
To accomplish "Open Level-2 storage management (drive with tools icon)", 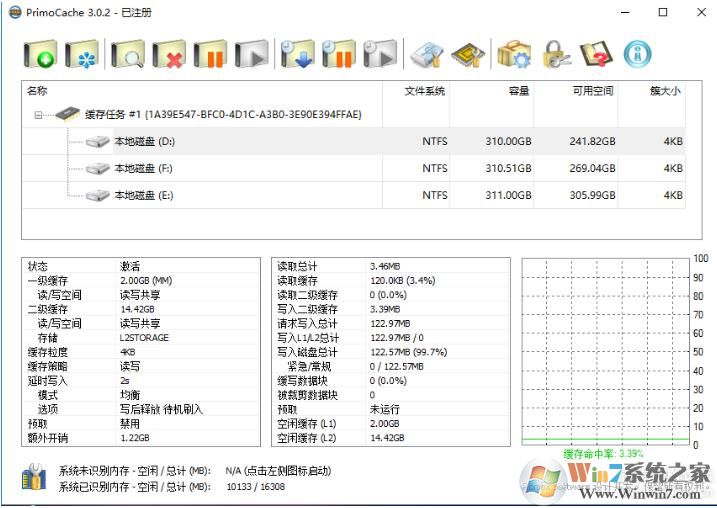I will click(x=427, y=54).
